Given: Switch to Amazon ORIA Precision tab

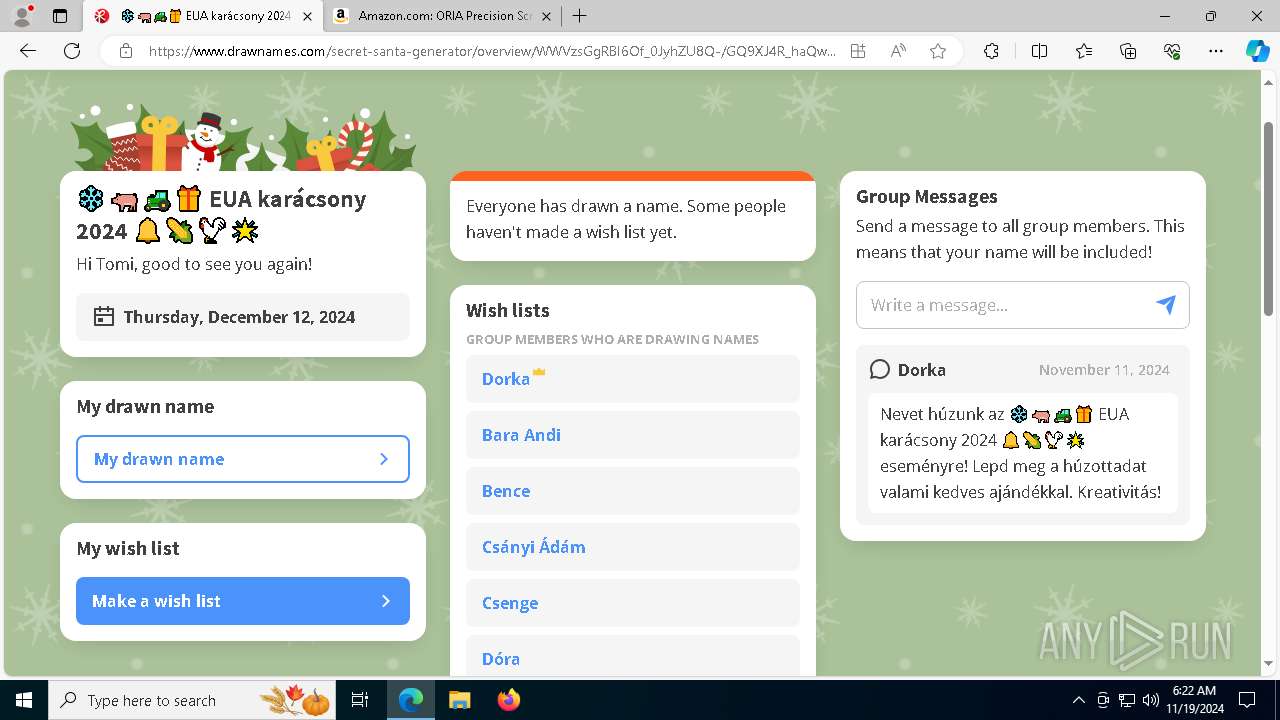Looking at the screenshot, I should tap(443, 16).
